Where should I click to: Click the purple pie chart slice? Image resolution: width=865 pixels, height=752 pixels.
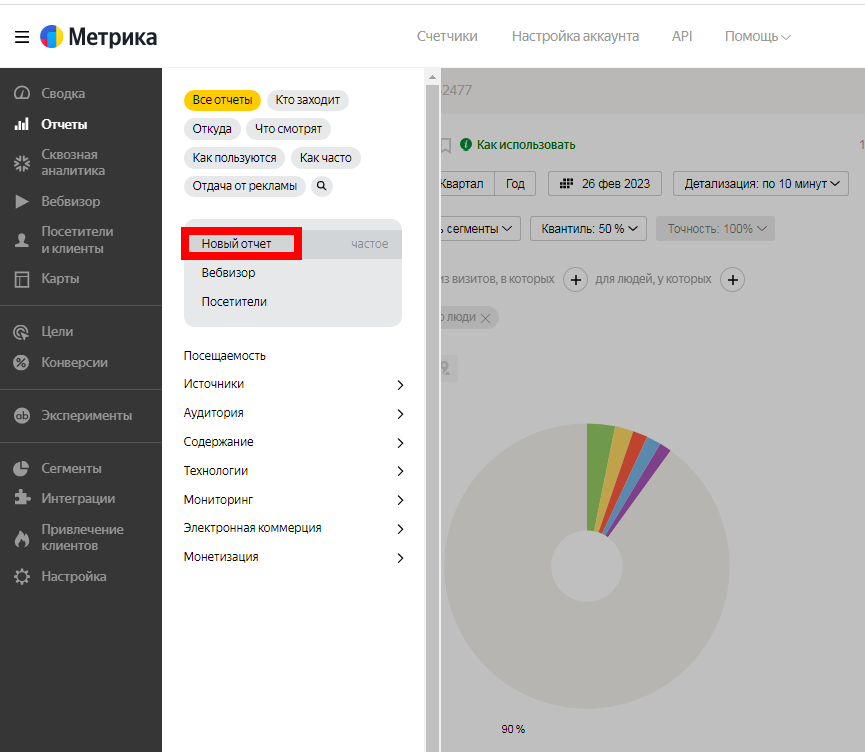click(637, 491)
